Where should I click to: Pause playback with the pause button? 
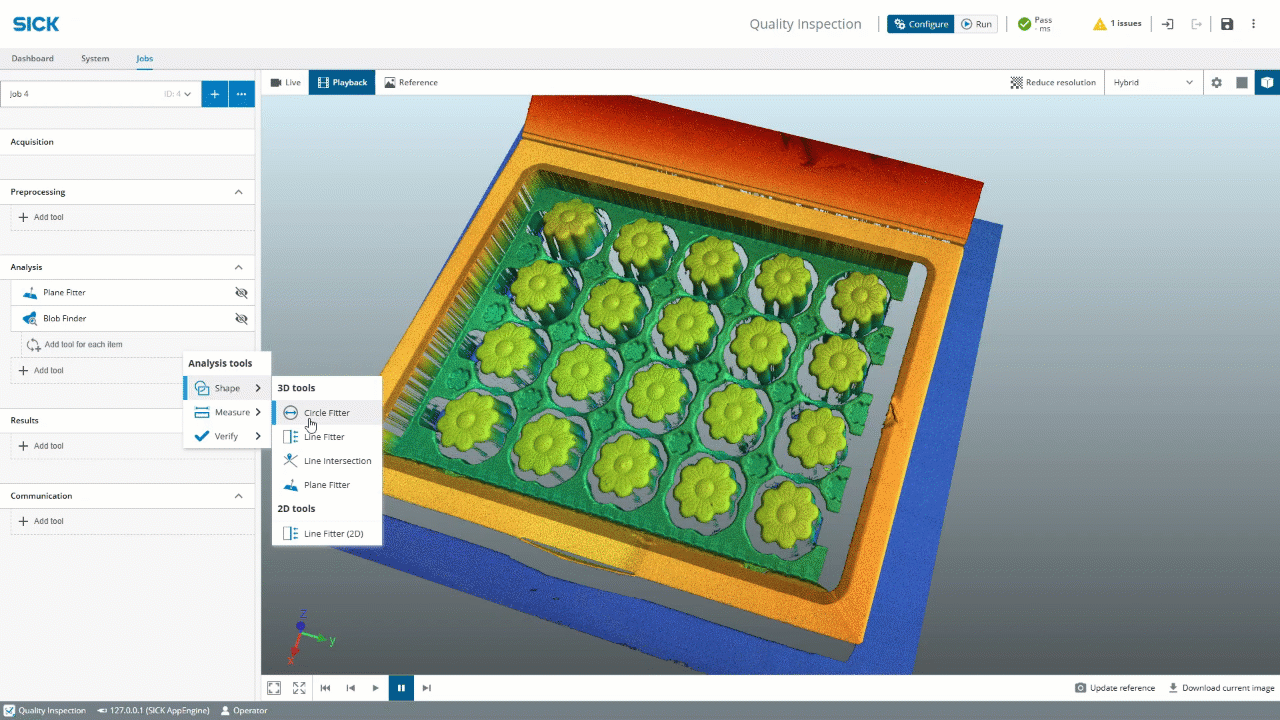coord(401,688)
